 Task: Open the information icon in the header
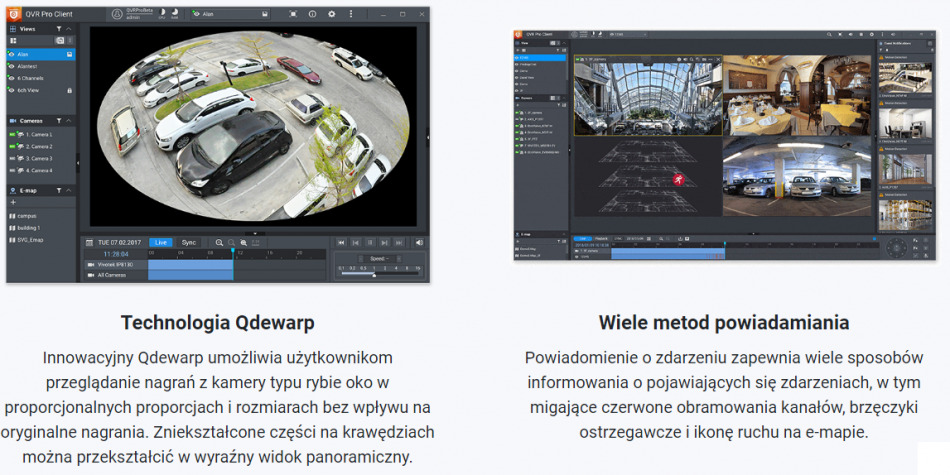(312, 15)
